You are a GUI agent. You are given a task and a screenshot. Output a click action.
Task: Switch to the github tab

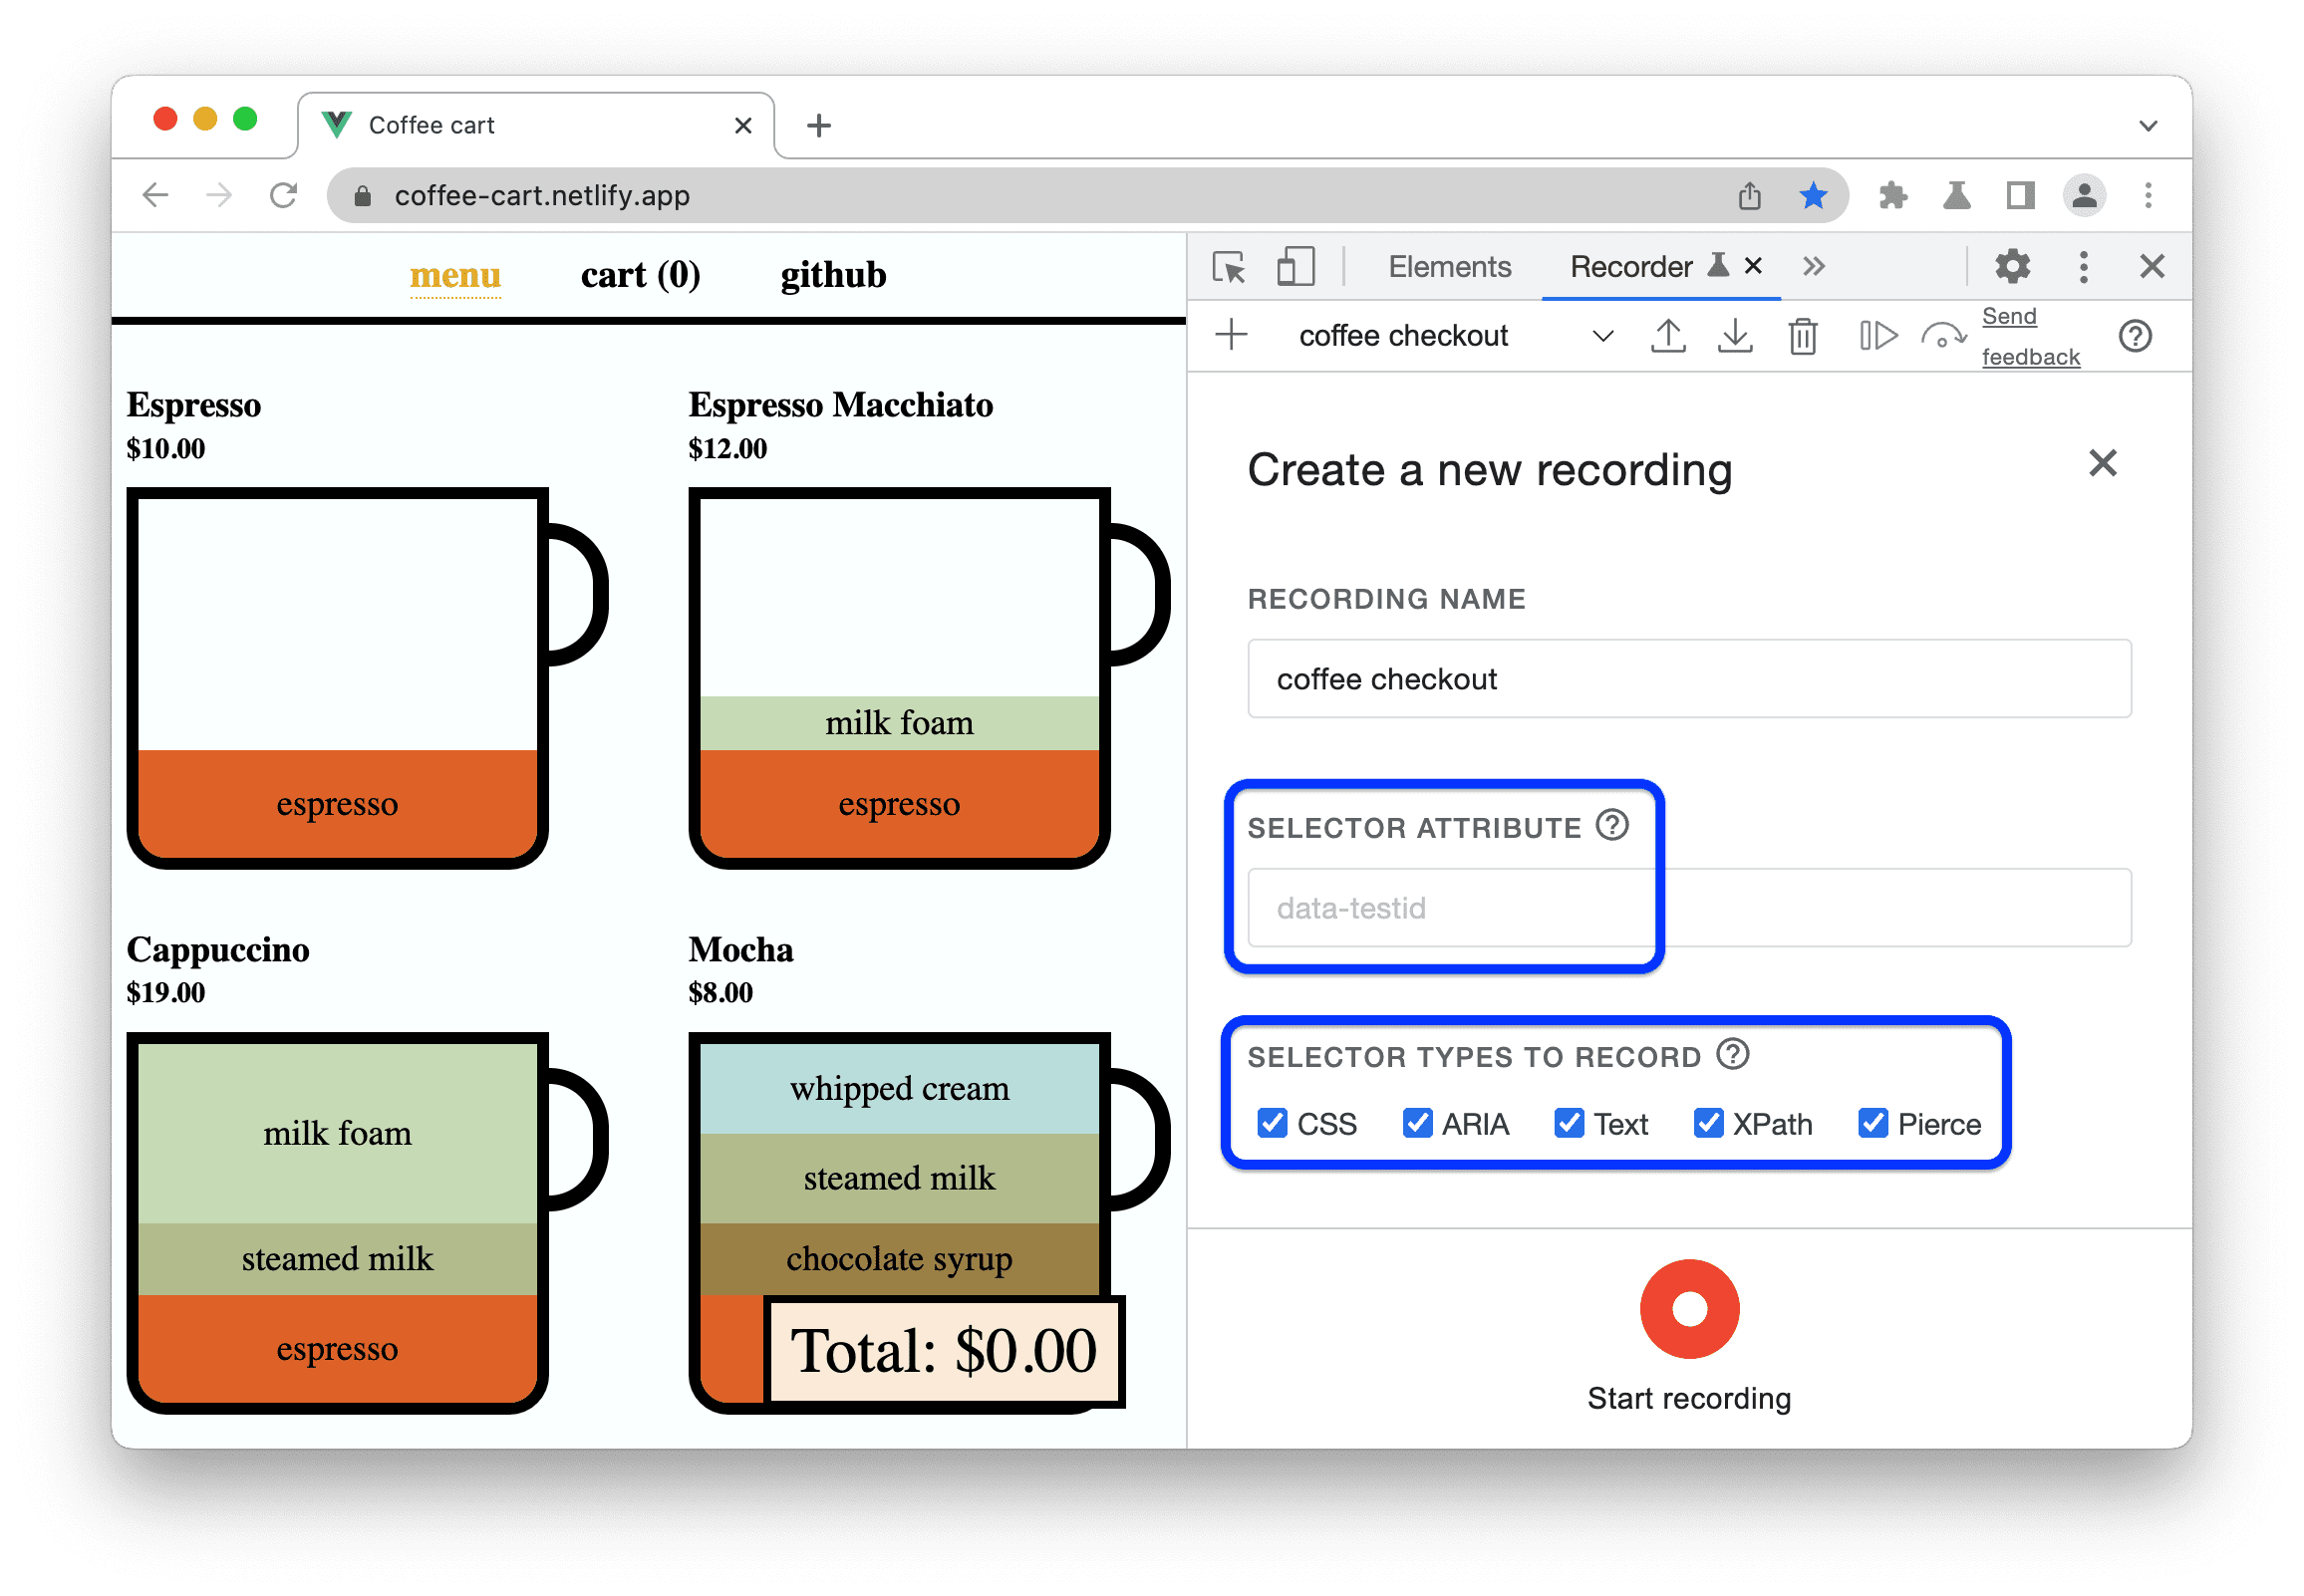pyautogui.click(x=835, y=277)
